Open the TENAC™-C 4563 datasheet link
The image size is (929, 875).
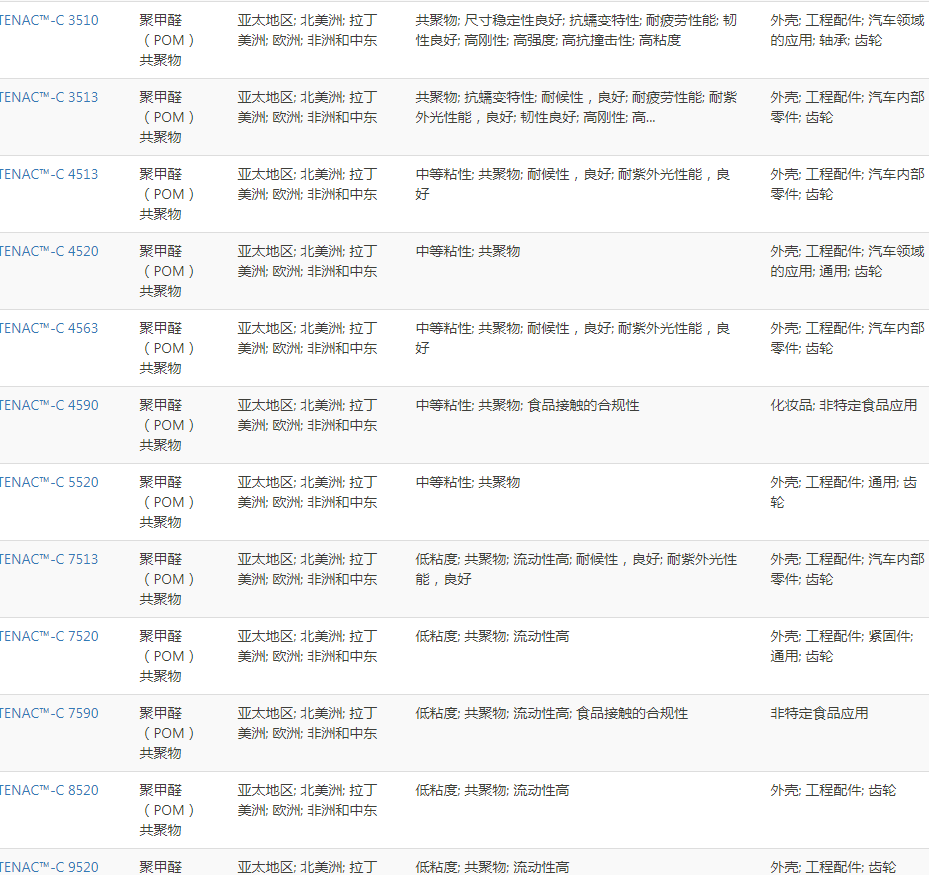49,328
